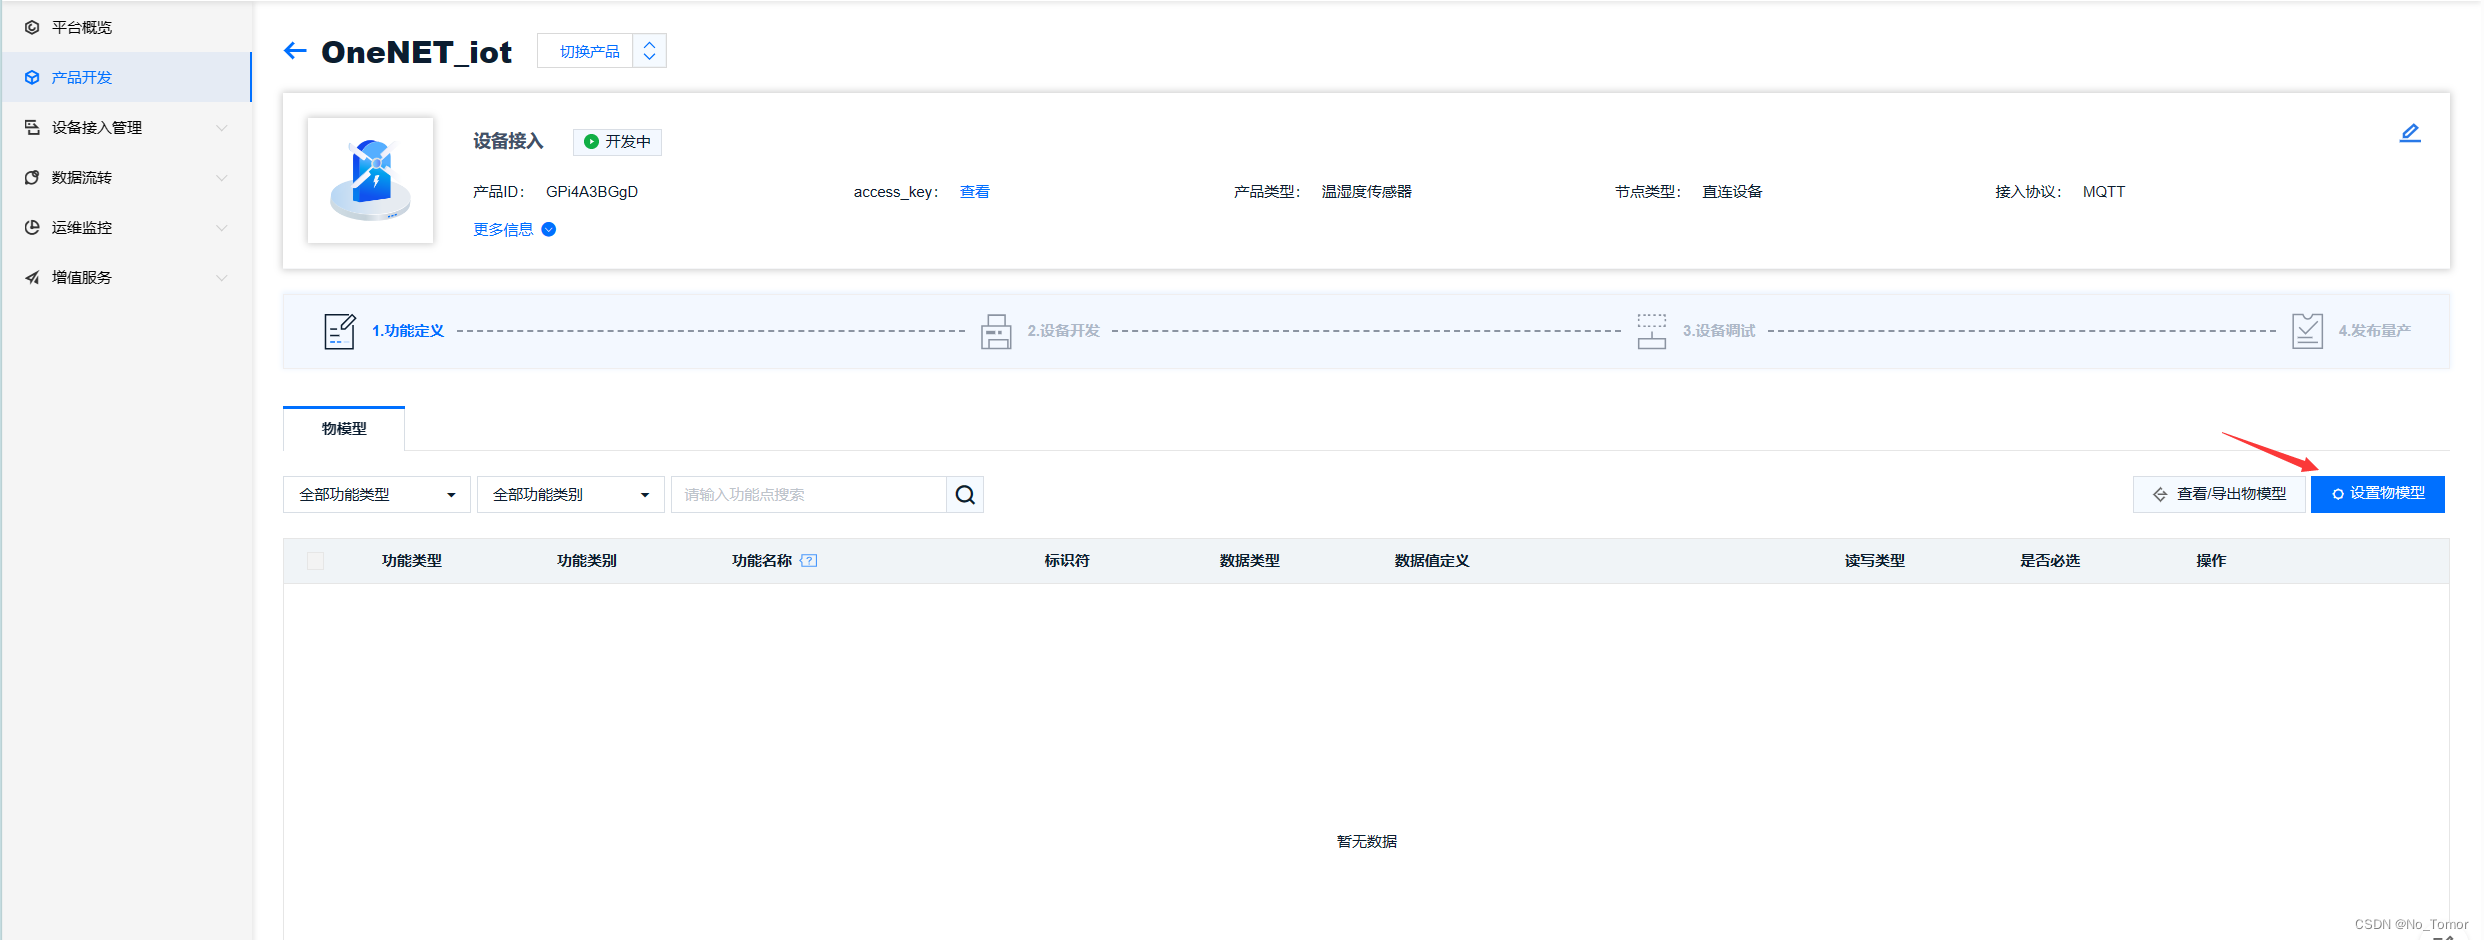Open 设备接入管理 menu item

coord(126,127)
